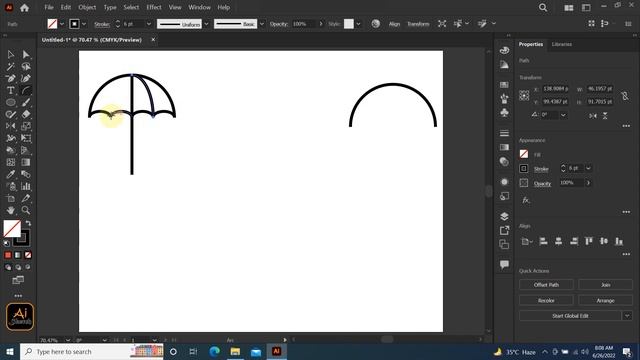Select the Type tool

click(11, 90)
